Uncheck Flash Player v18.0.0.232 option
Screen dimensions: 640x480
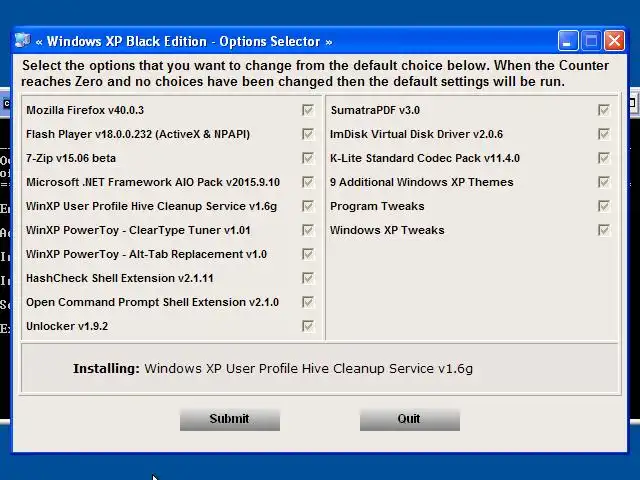point(308,134)
